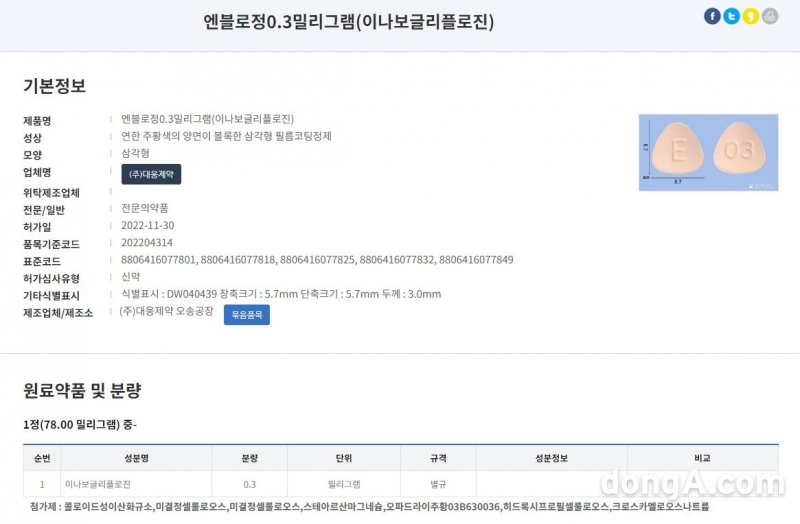Click the 비고 column header
This screenshot has width=800, height=524.
tap(702, 458)
